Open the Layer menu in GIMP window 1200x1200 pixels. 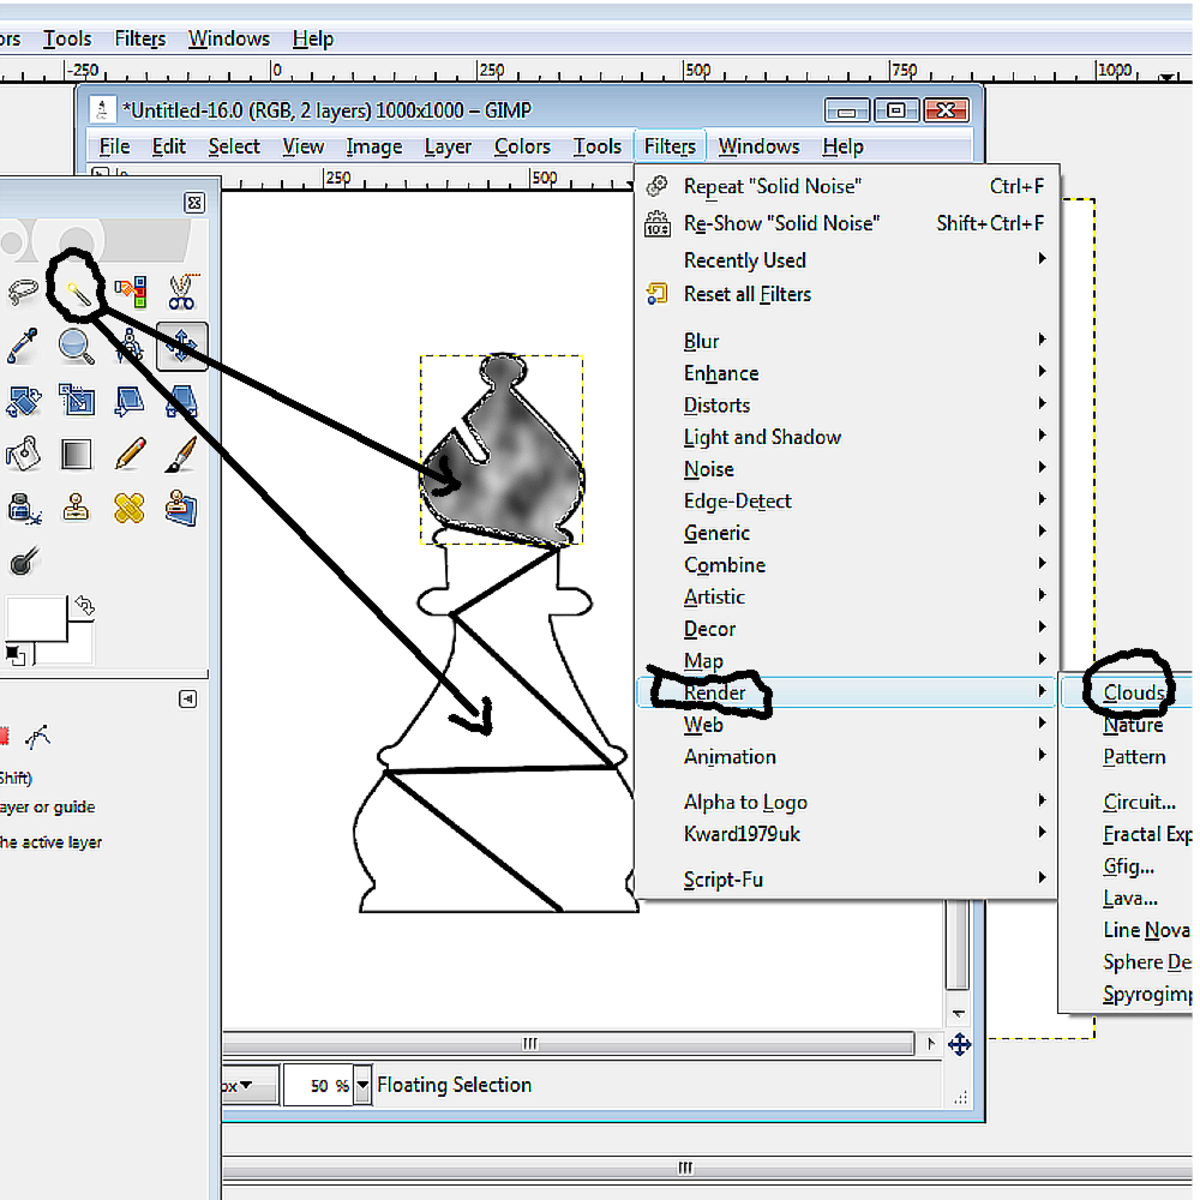pyautogui.click(x=448, y=146)
